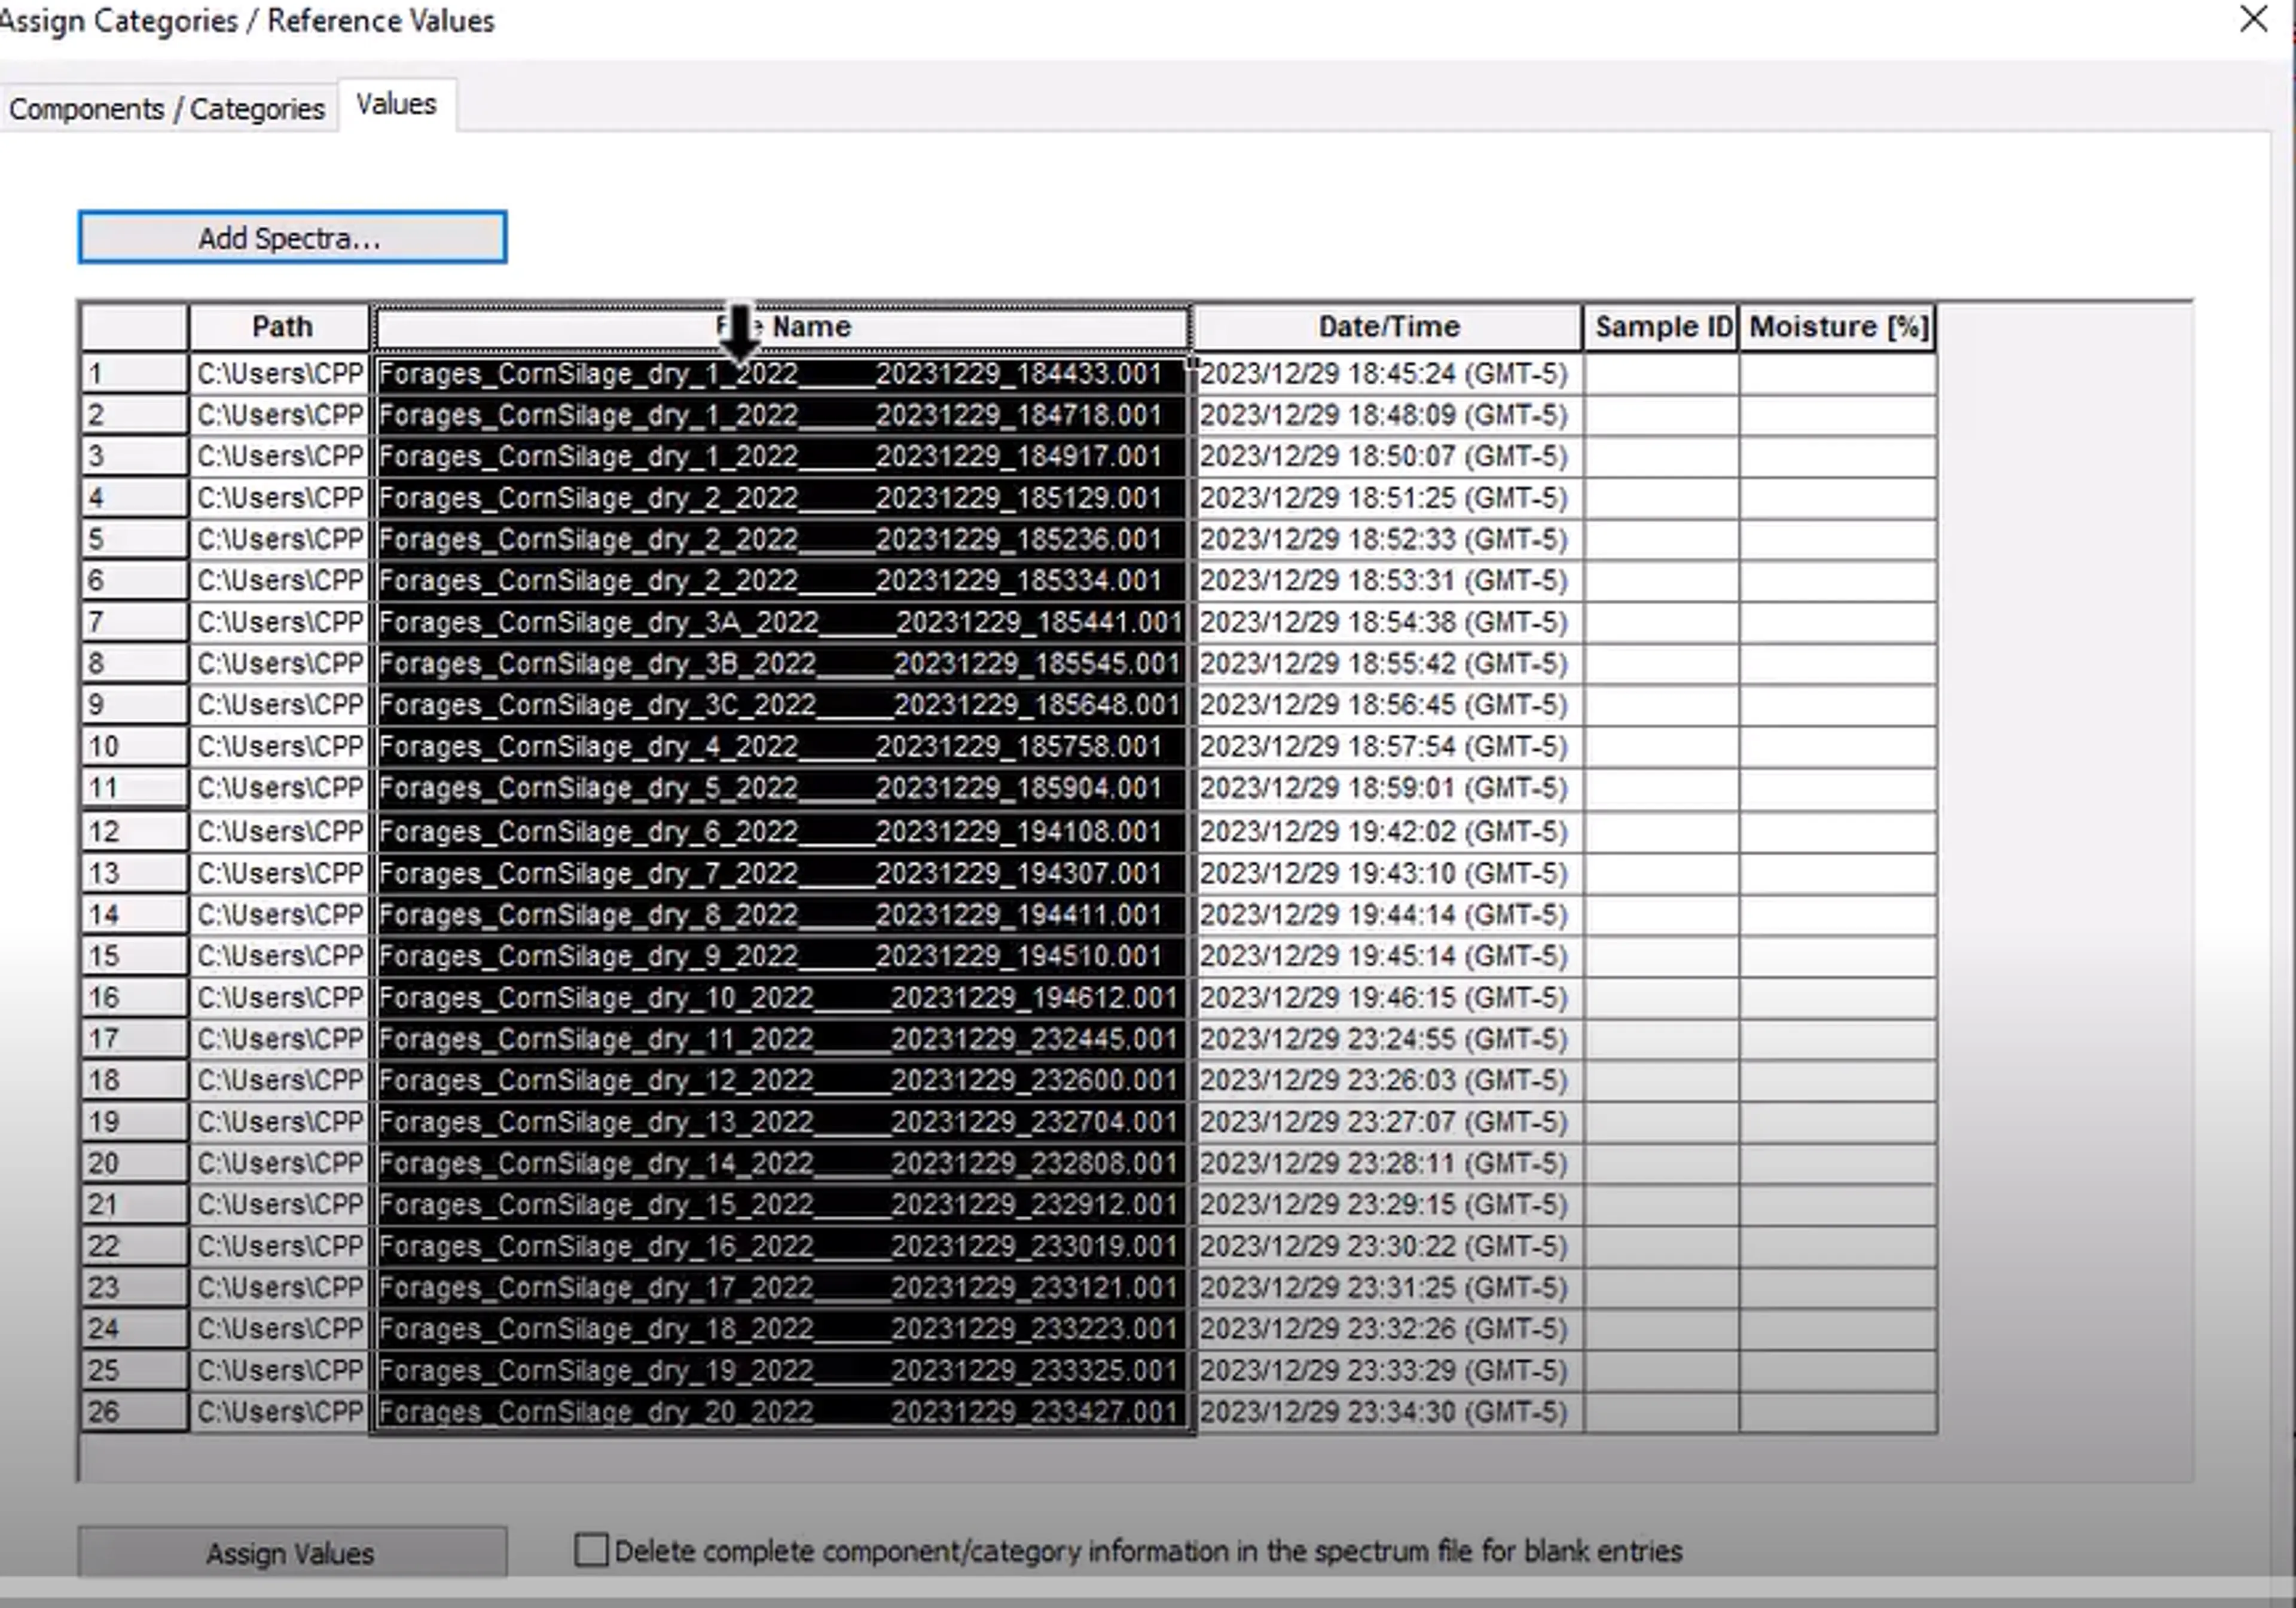This screenshot has width=2296, height=1608.
Task: Click date 2023/12/29 19:42:02 (GMT-5)
Action: tap(1388, 831)
